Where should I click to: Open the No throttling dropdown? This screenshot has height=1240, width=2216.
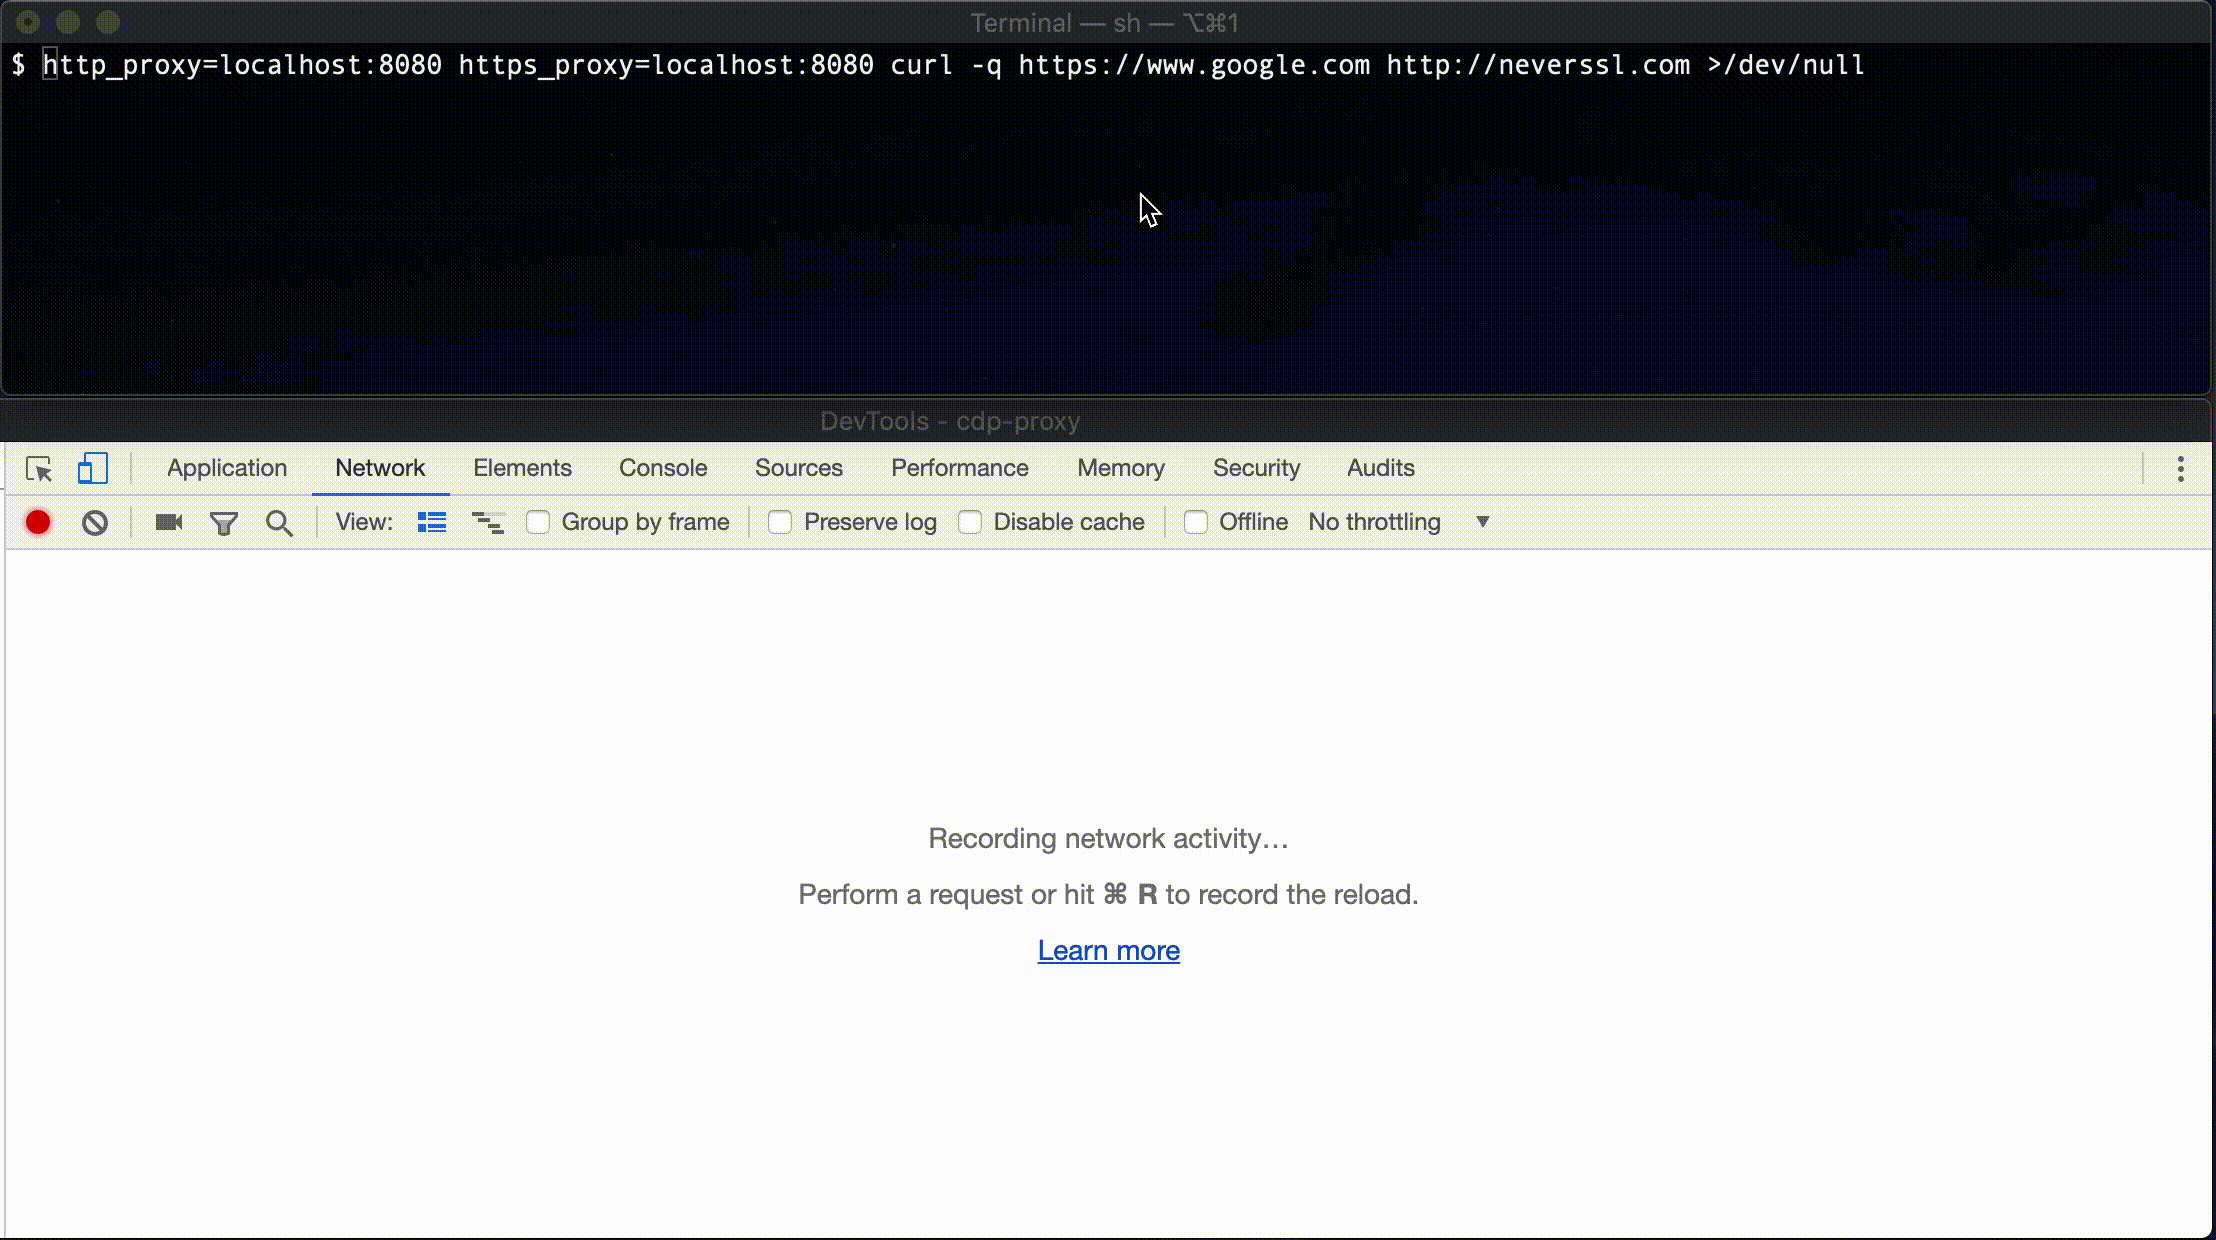click(1374, 522)
